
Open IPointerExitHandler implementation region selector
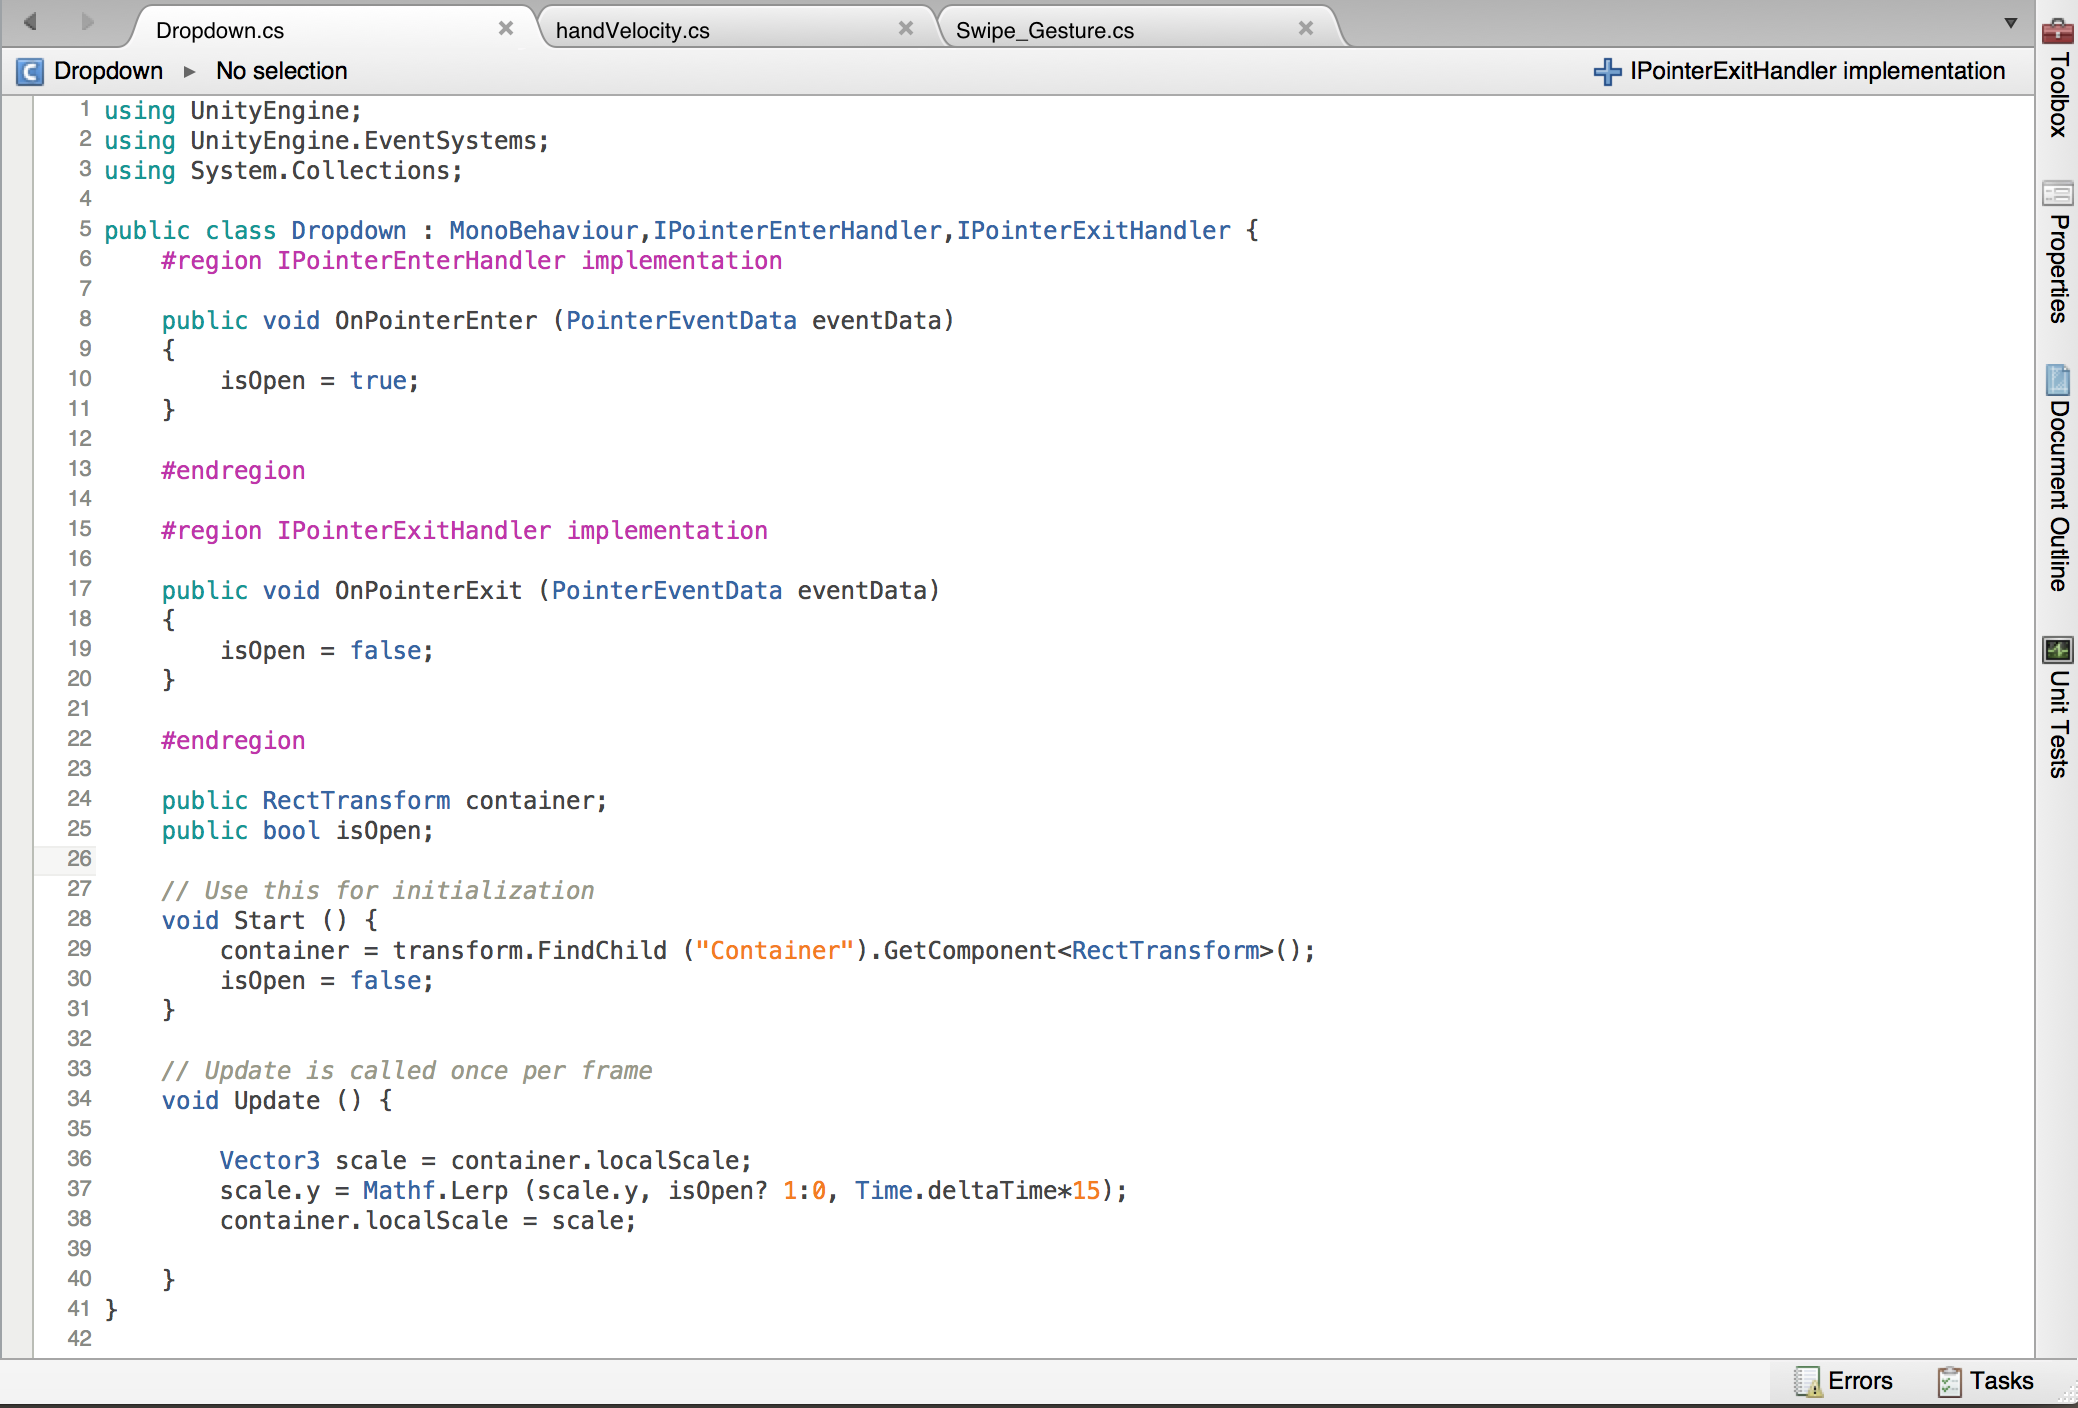pos(1817,71)
